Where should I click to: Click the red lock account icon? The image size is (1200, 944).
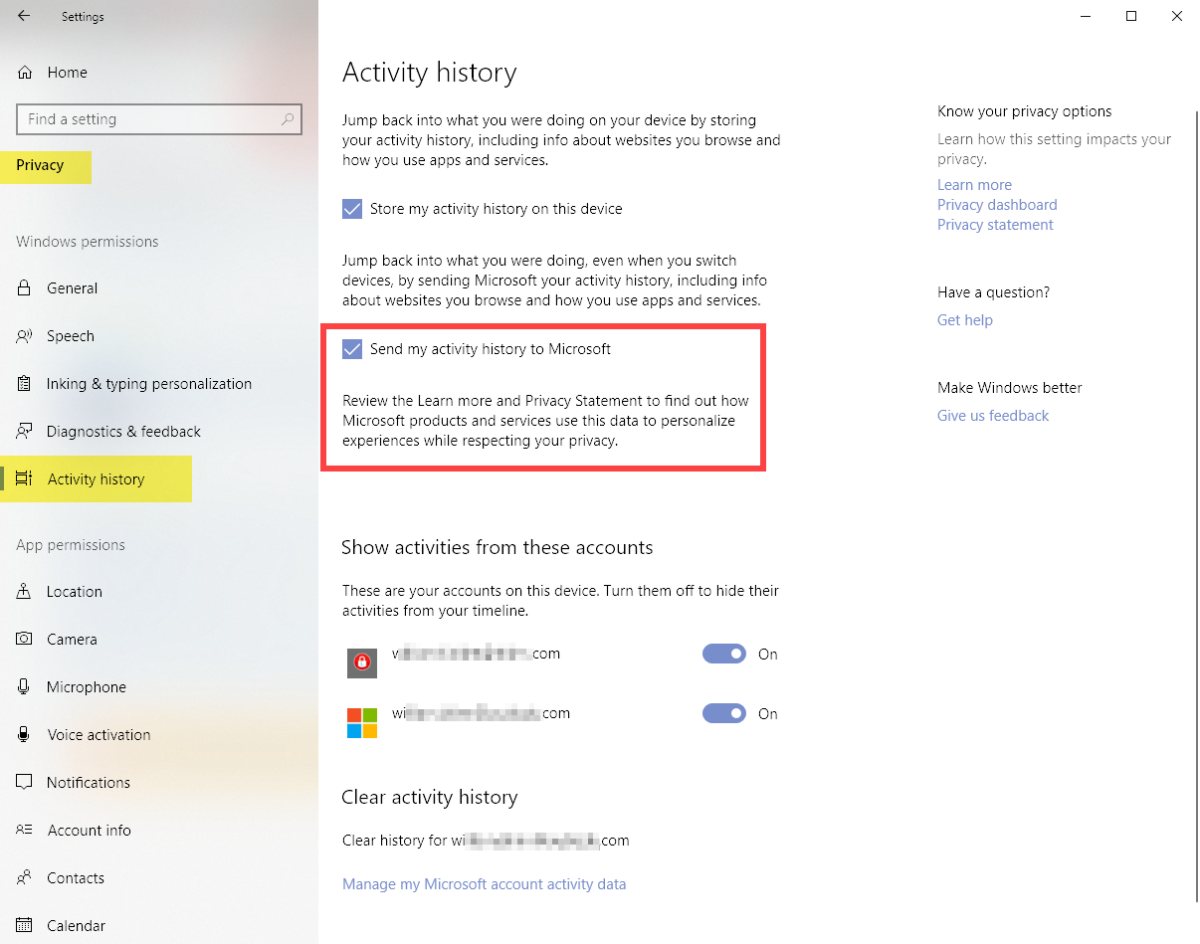(362, 662)
